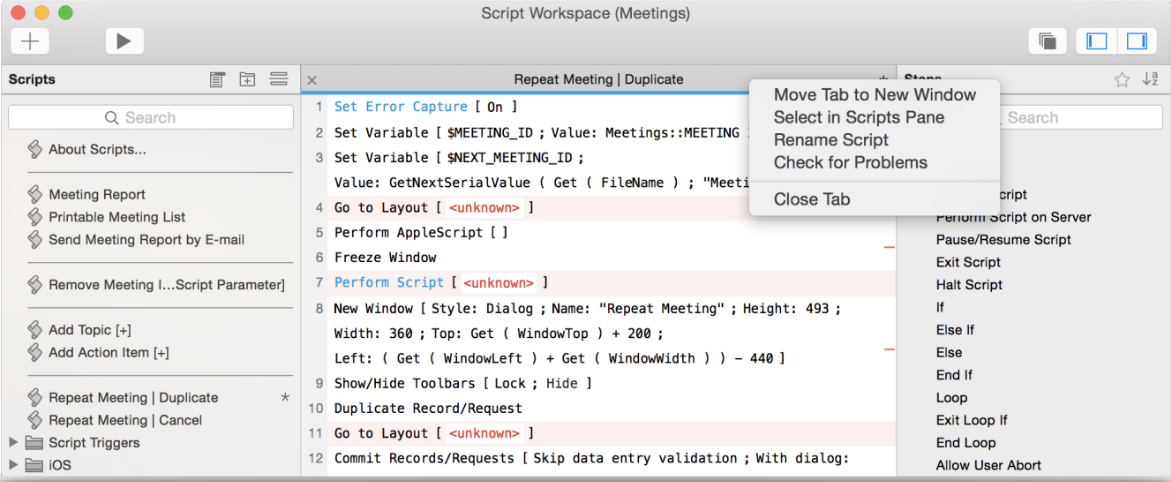
Task: Select the Pause/Resume Script step
Action: click(1003, 240)
